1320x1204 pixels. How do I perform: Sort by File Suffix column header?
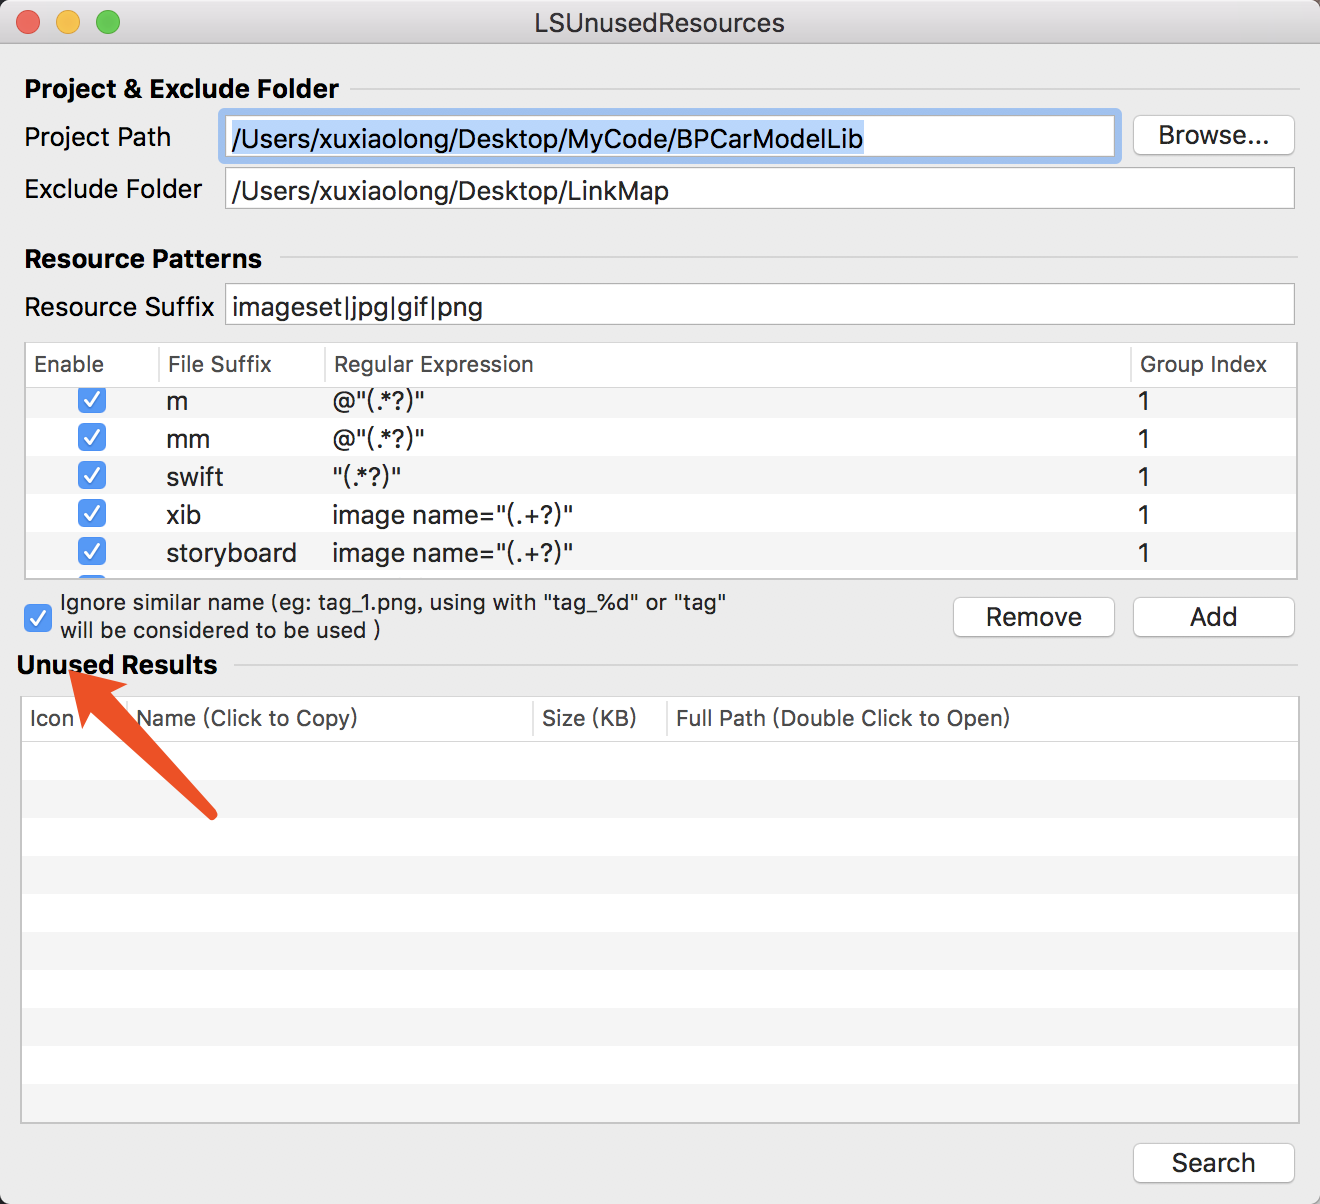pos(242,365)
